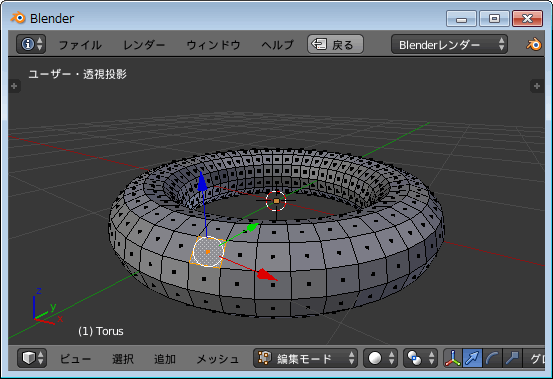Screen dimensions: 553x379
Task: Click the green Y-axis manipulator arrow
Action: click(253, 227)
